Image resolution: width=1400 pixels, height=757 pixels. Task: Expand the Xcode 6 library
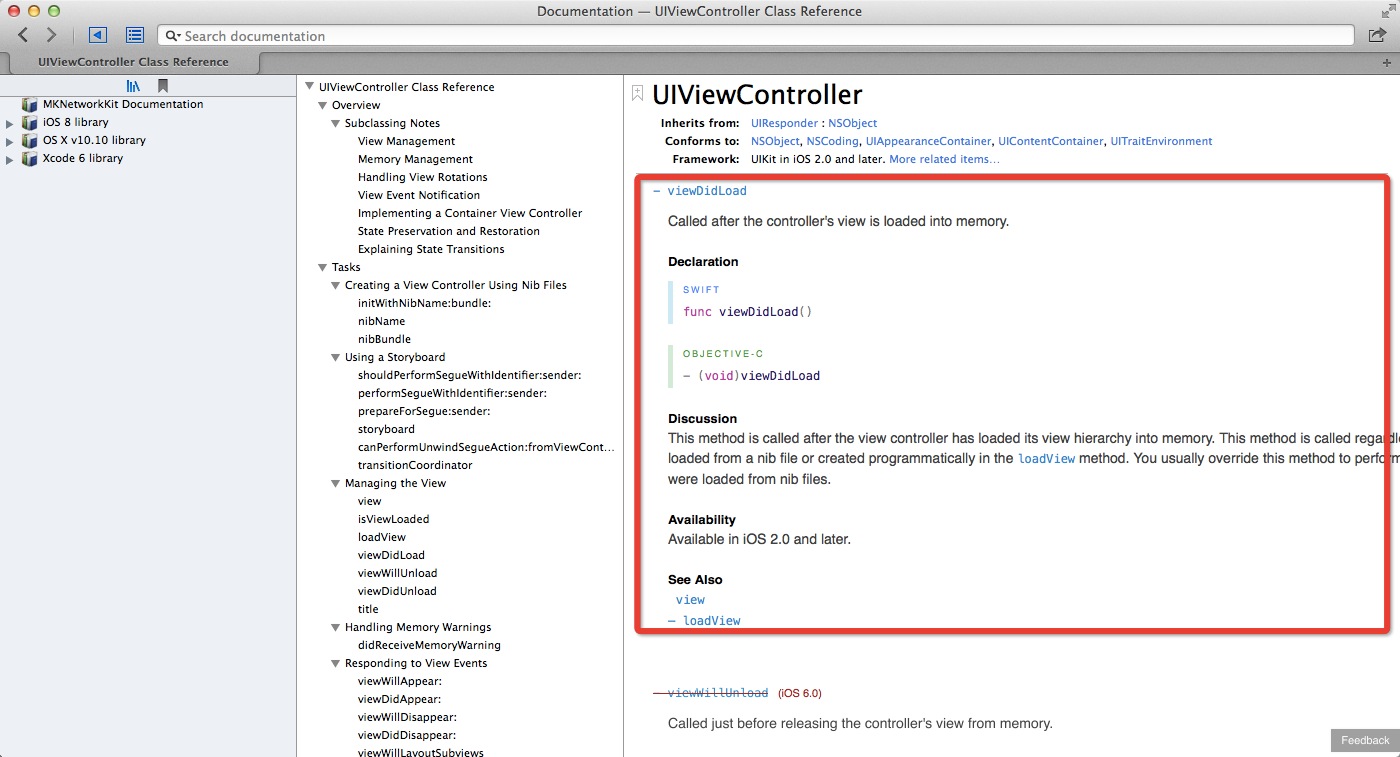pyautogui.click(x=10, y=159)
